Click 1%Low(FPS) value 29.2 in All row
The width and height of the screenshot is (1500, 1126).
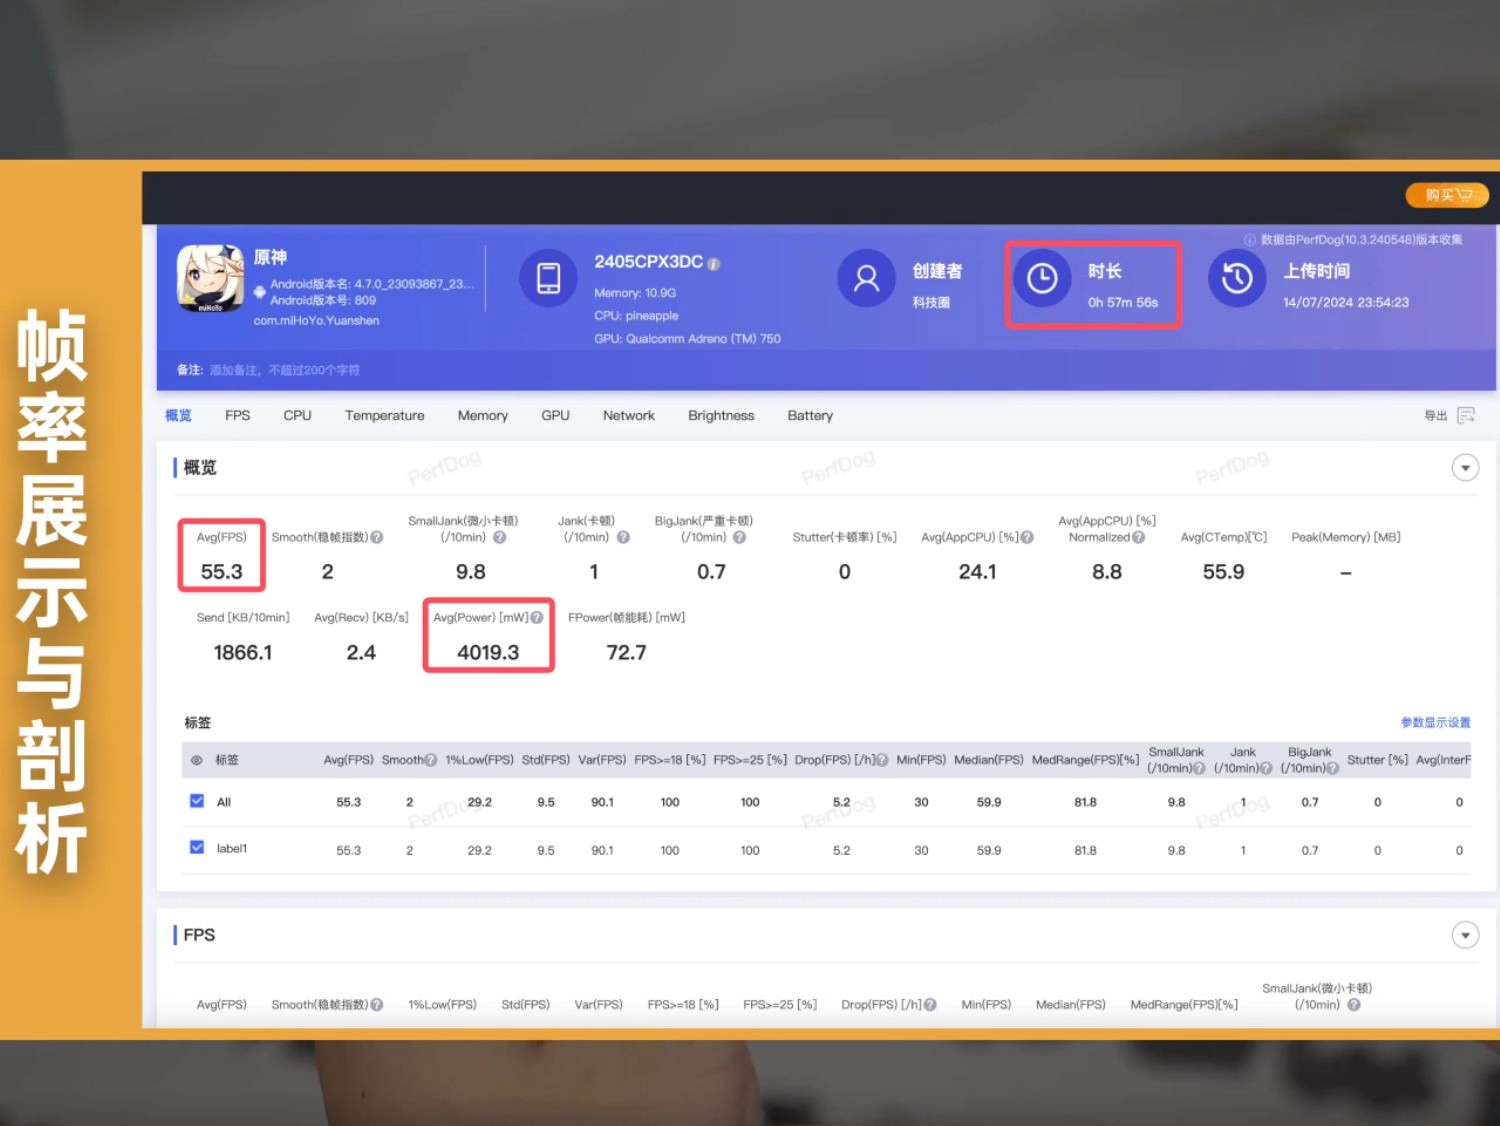479,802
